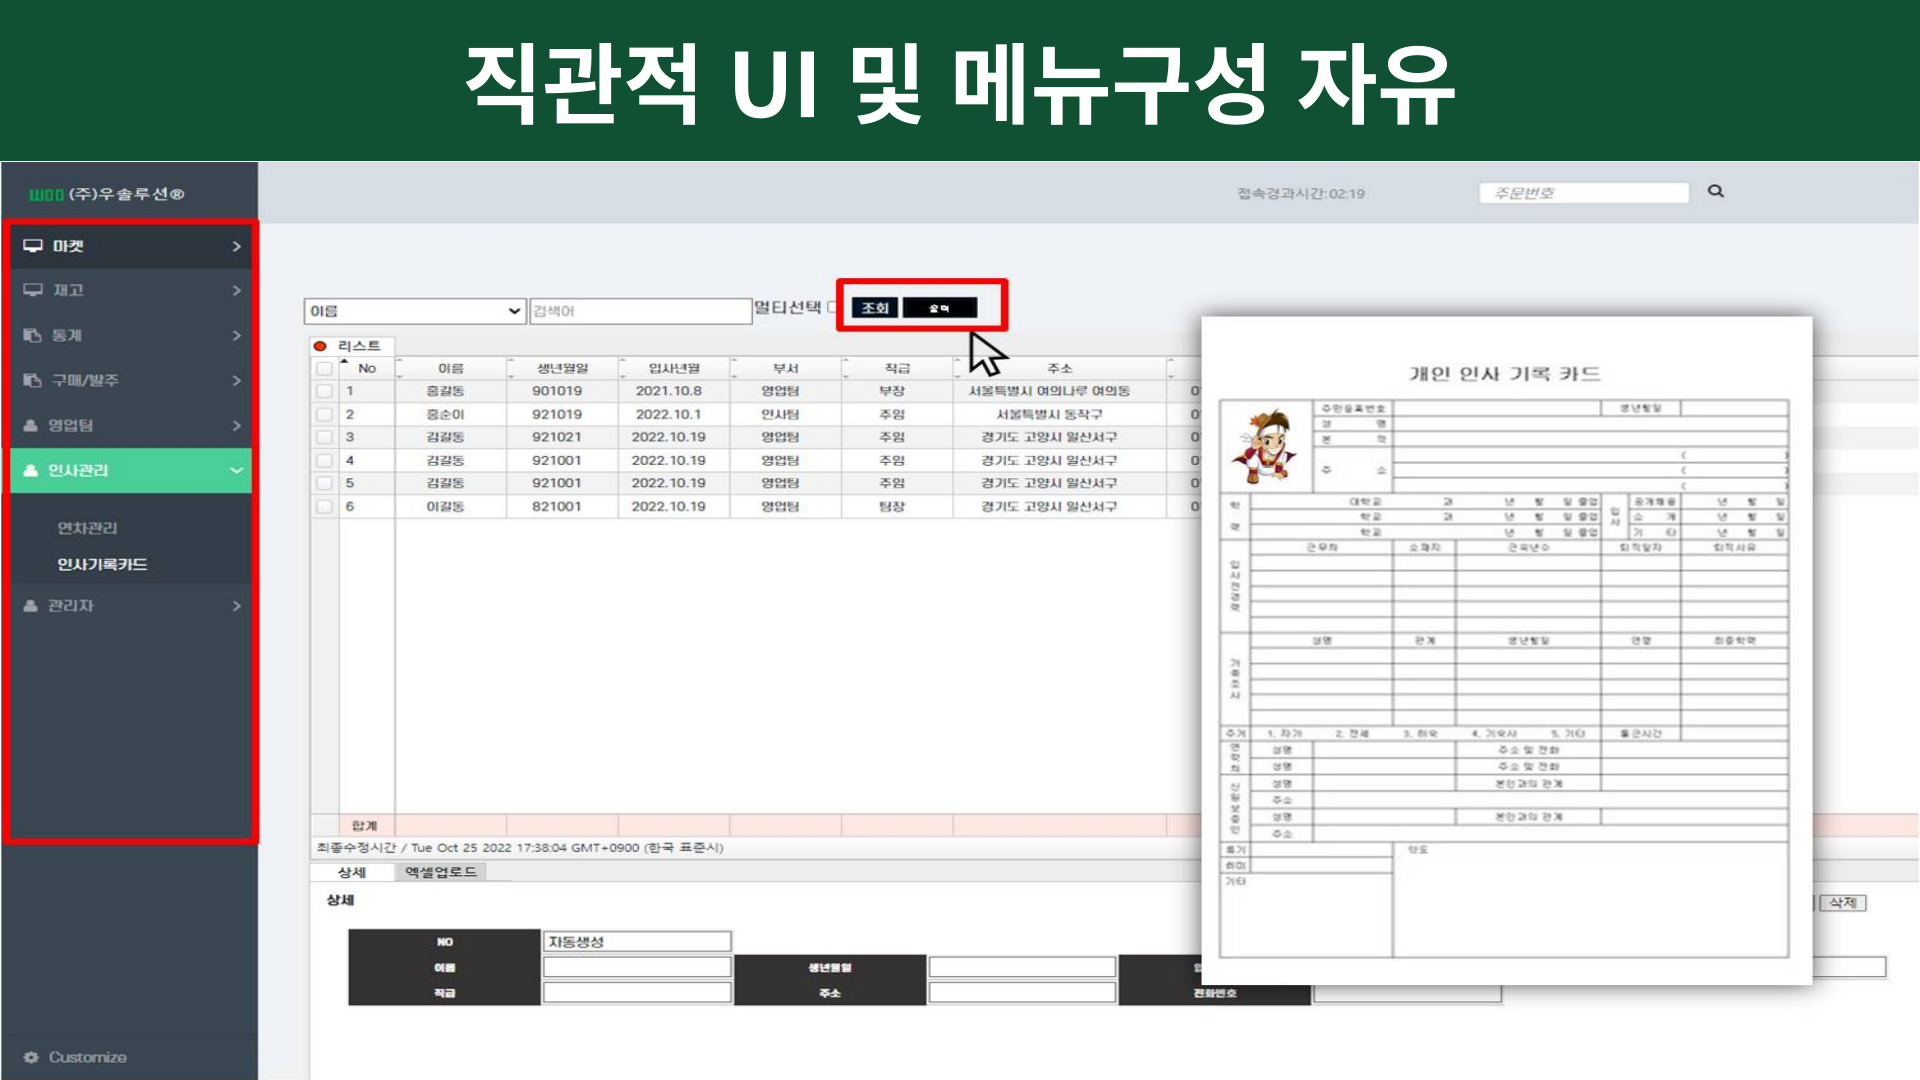
Task: Switch to the 엑셀업로드 tab
Action: [x=441, y=872]
